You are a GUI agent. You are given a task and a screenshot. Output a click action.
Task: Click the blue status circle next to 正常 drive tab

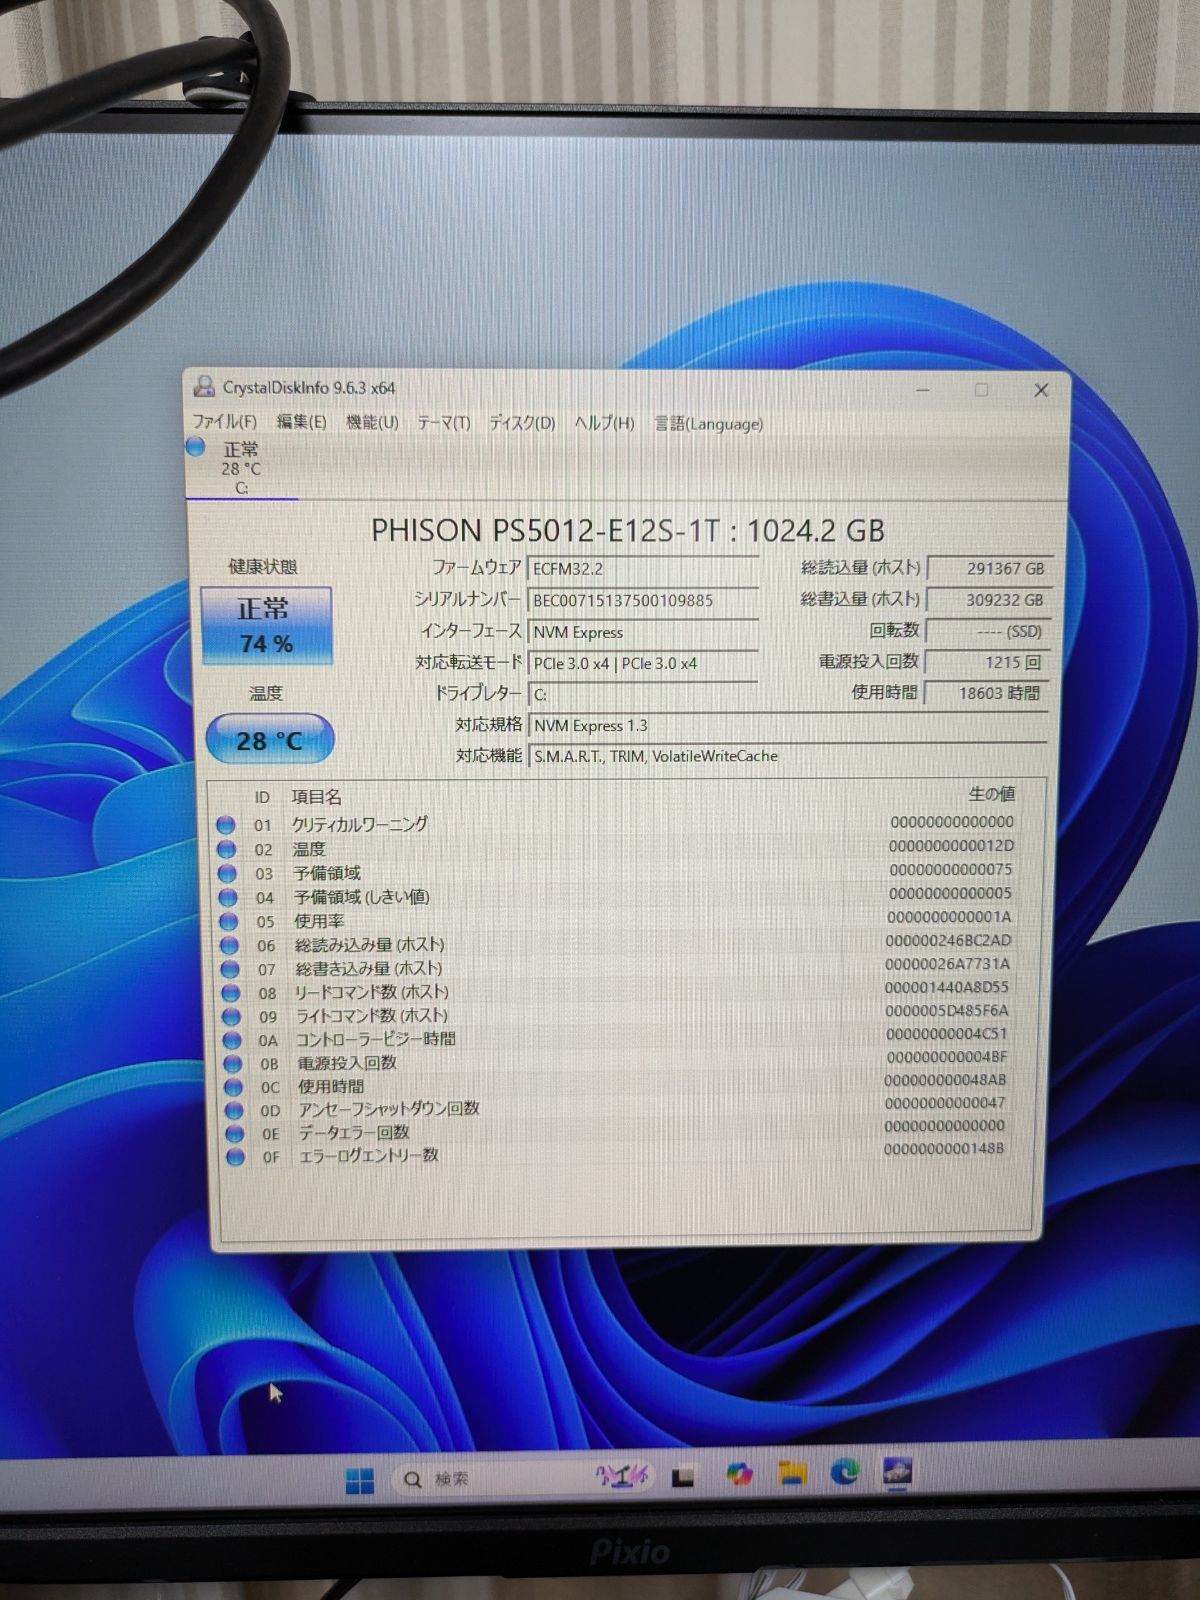coord(196,447)
